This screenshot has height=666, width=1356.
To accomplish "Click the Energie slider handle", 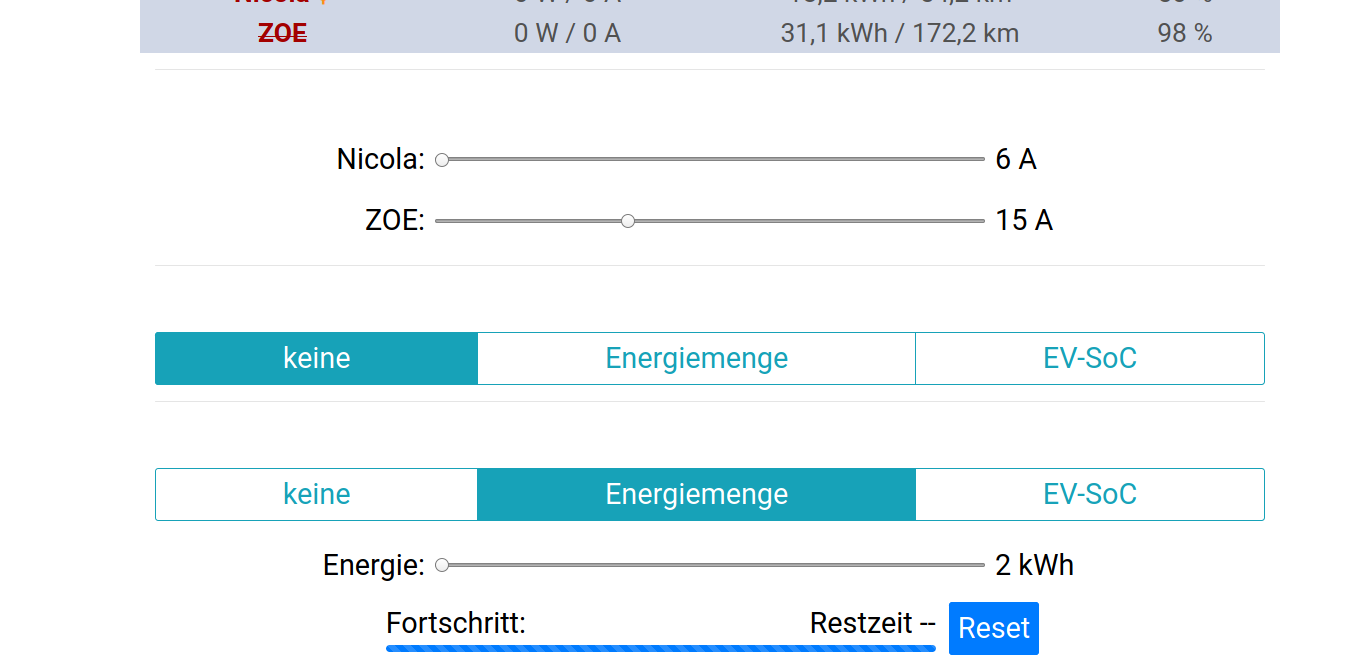I will [x=441, y=565].
